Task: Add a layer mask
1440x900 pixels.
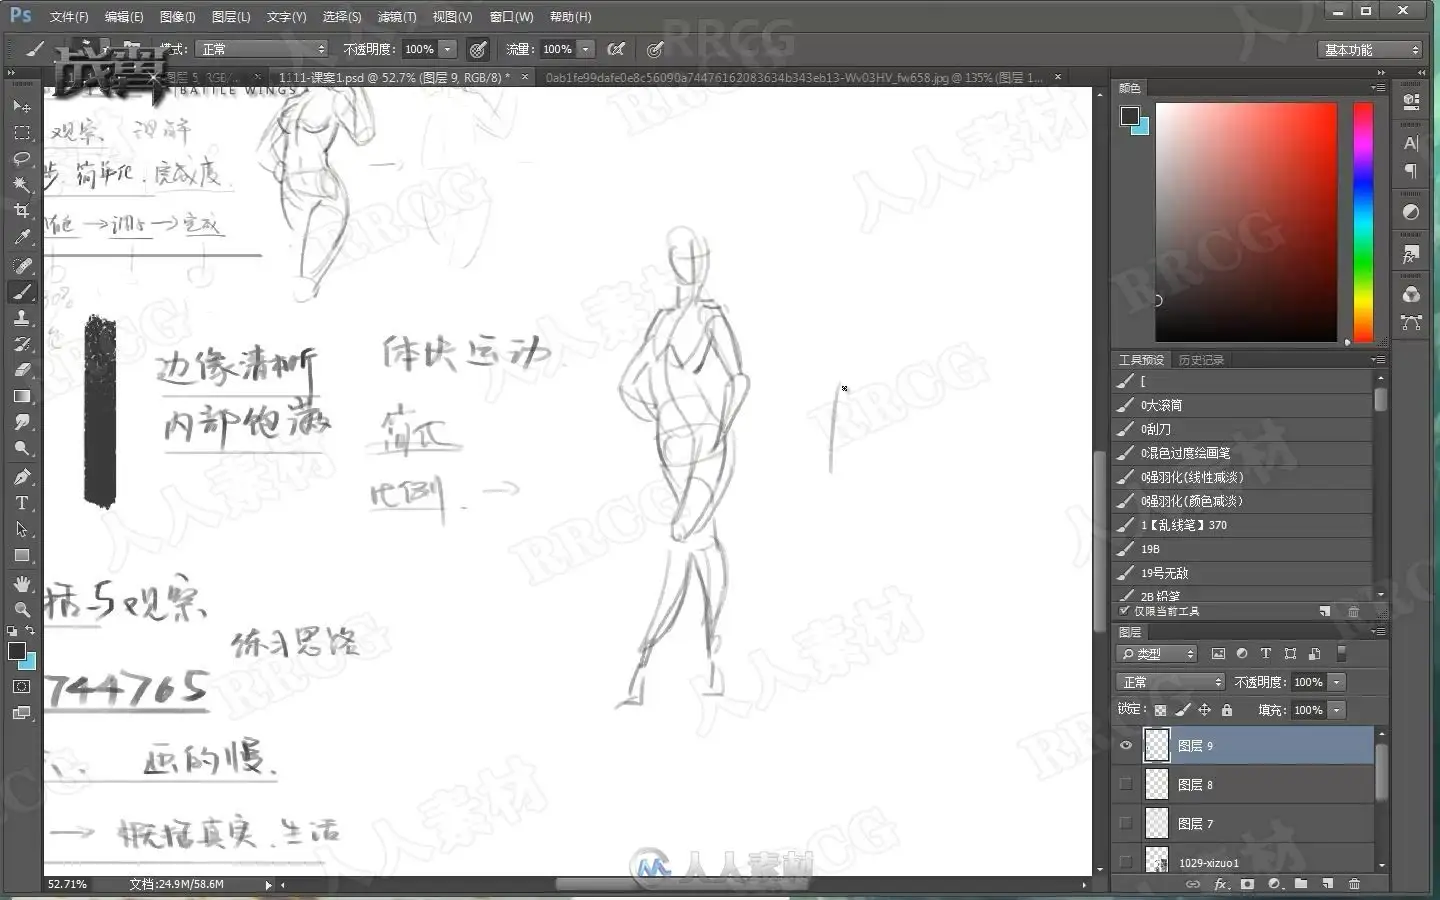Action: tap(1247, 884)
